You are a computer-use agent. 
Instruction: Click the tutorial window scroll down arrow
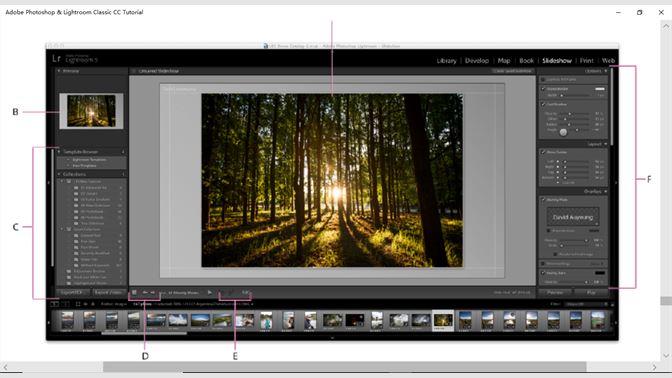[x=666, y=356]
